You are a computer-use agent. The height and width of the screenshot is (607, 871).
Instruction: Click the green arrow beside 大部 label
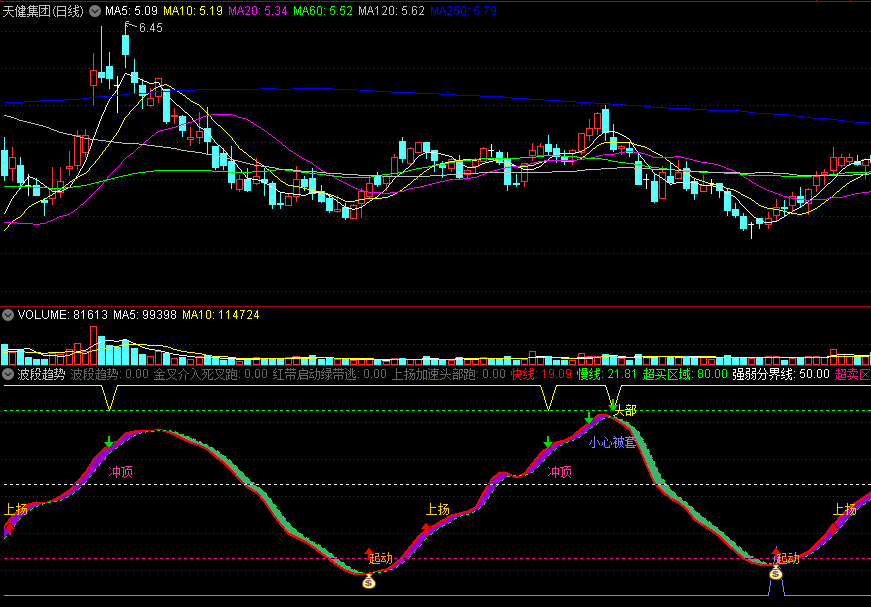(x=612, y=407)
